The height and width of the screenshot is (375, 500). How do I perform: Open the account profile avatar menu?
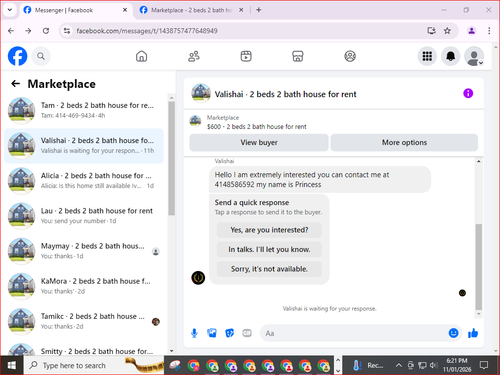click(474, 56)
